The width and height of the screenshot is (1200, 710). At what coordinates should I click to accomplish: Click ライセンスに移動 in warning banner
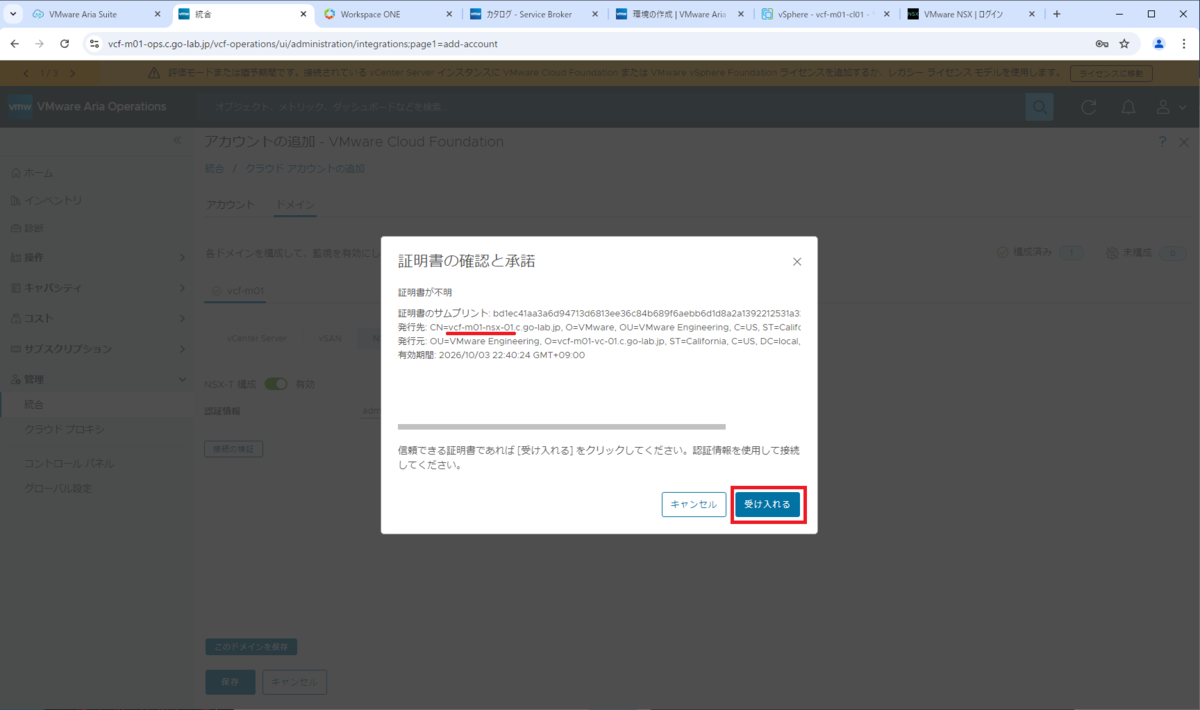(x=1111, y=74)
